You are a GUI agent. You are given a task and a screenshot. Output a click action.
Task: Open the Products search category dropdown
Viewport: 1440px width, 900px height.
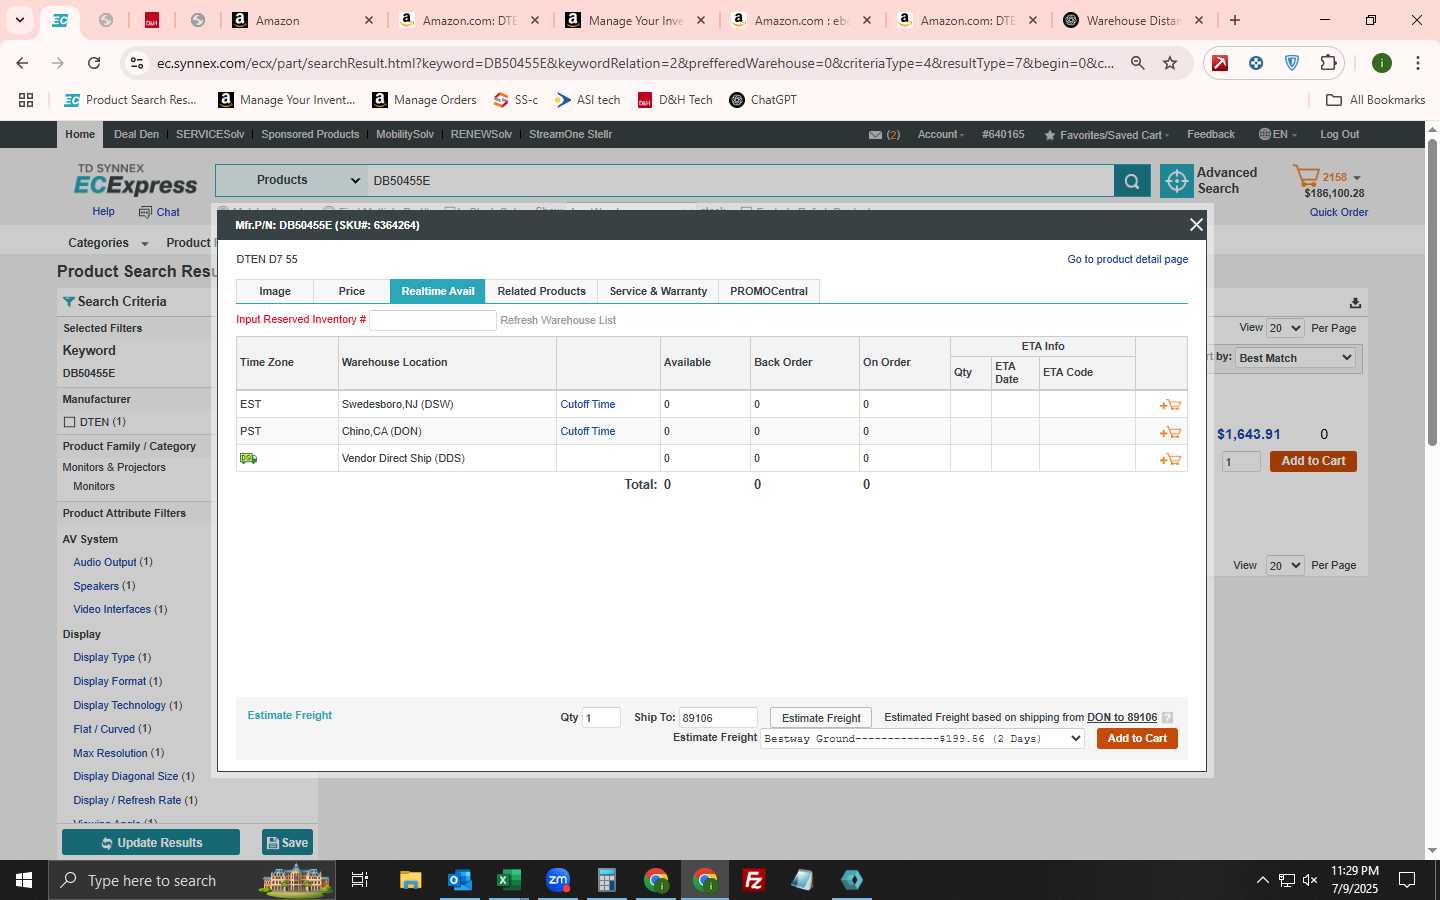290,181
